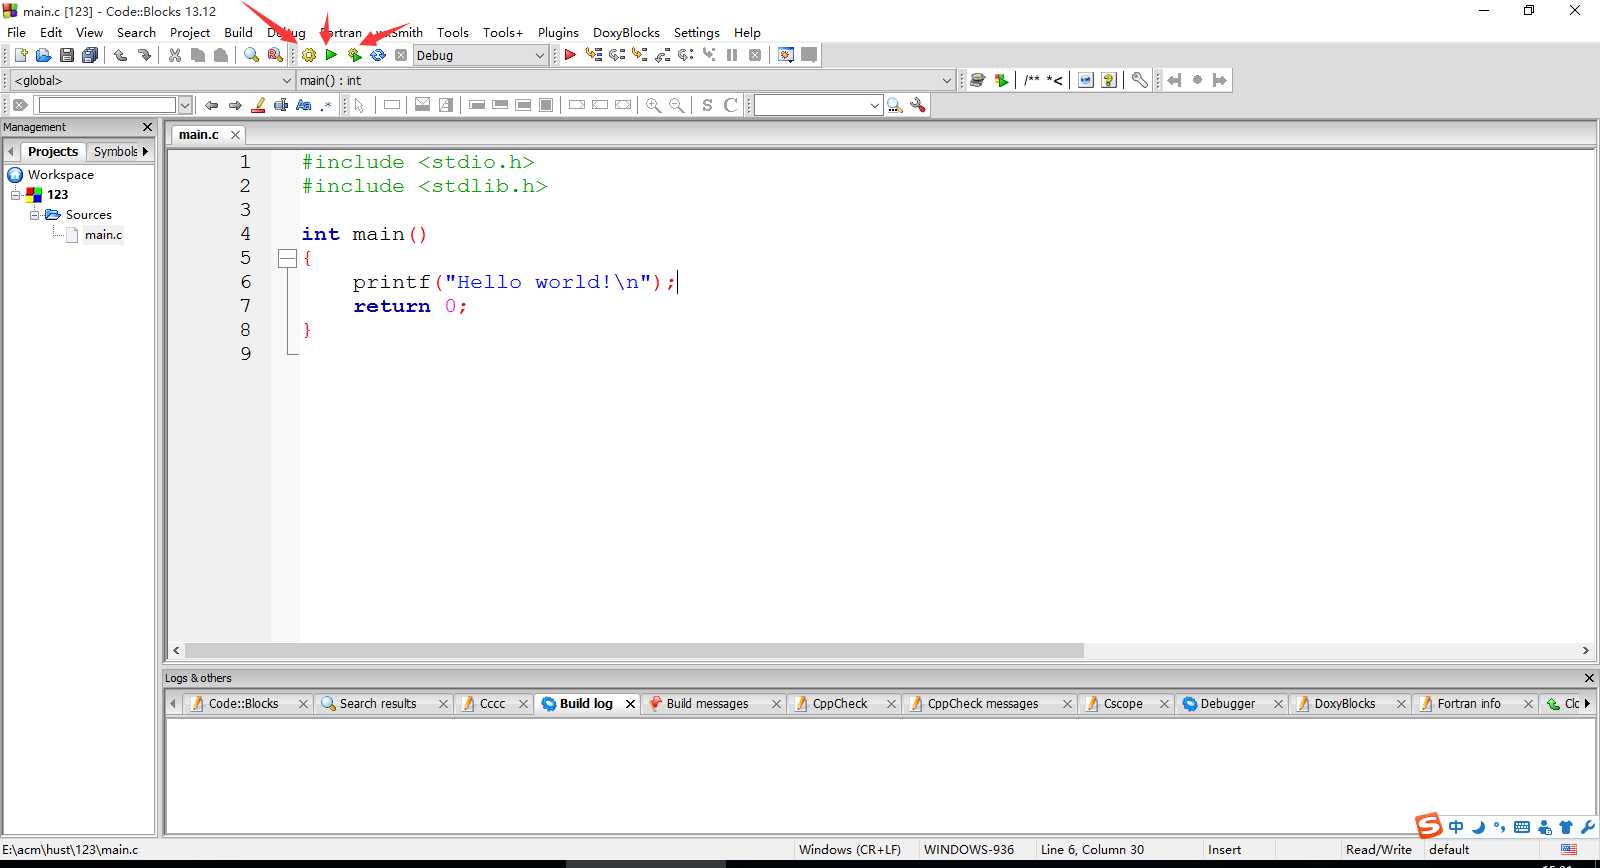
Task: Toggle the regex (.*) search option
Action: pyautogui.click(x=327, y=105)
